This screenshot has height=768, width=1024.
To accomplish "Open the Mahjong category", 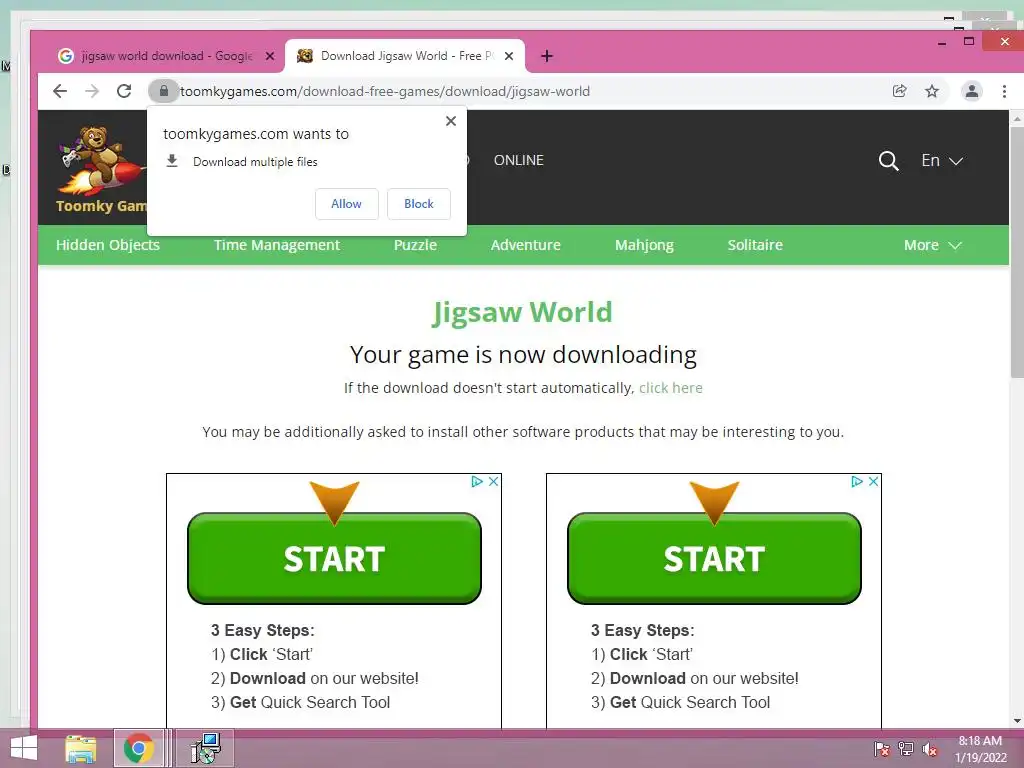I will [645, 245].
